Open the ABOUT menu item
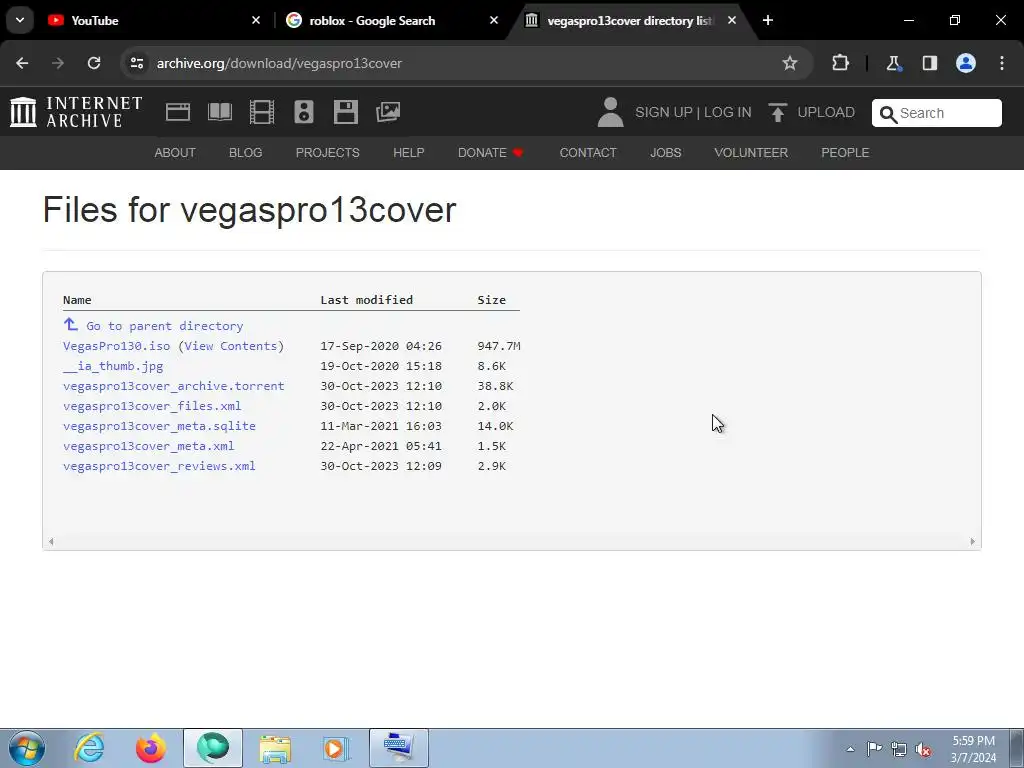 coord(175,153)
